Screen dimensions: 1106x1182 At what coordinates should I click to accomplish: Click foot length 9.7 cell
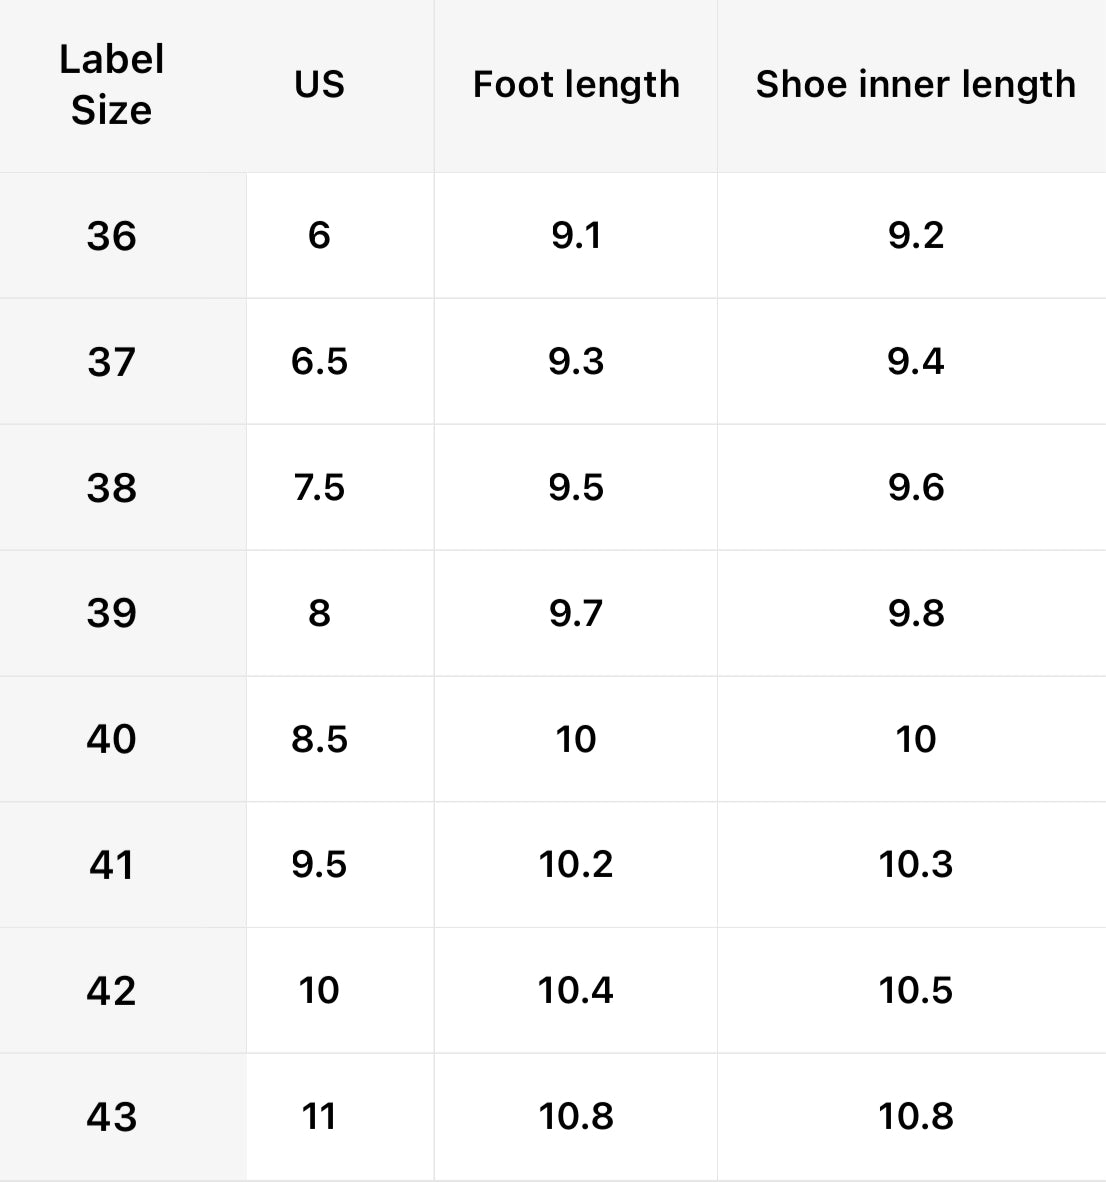tap(576, 613)
